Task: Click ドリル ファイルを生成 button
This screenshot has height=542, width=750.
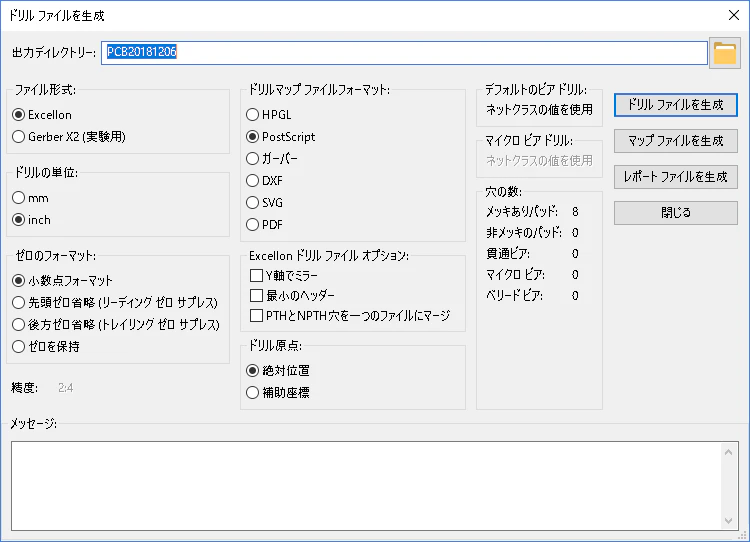Action: tap(675, 105)
